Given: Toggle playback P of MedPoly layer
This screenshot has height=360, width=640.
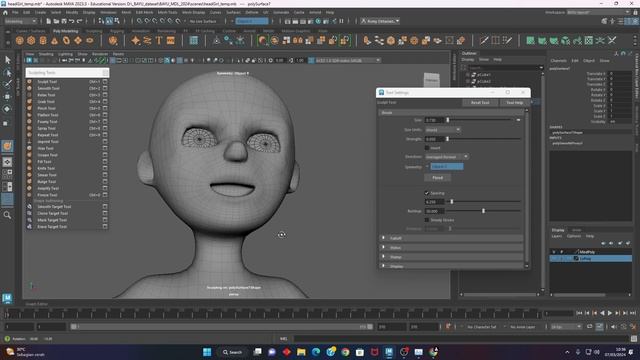Looking at the screenshot, I should click(x=562, y=252).
